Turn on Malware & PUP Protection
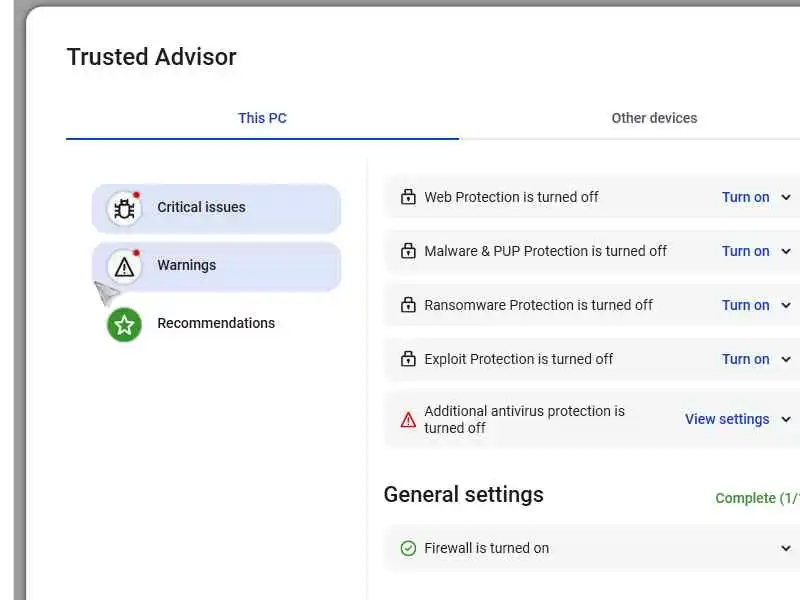The height and width of the screenshot is (600, 800). [x=745, y=251]
